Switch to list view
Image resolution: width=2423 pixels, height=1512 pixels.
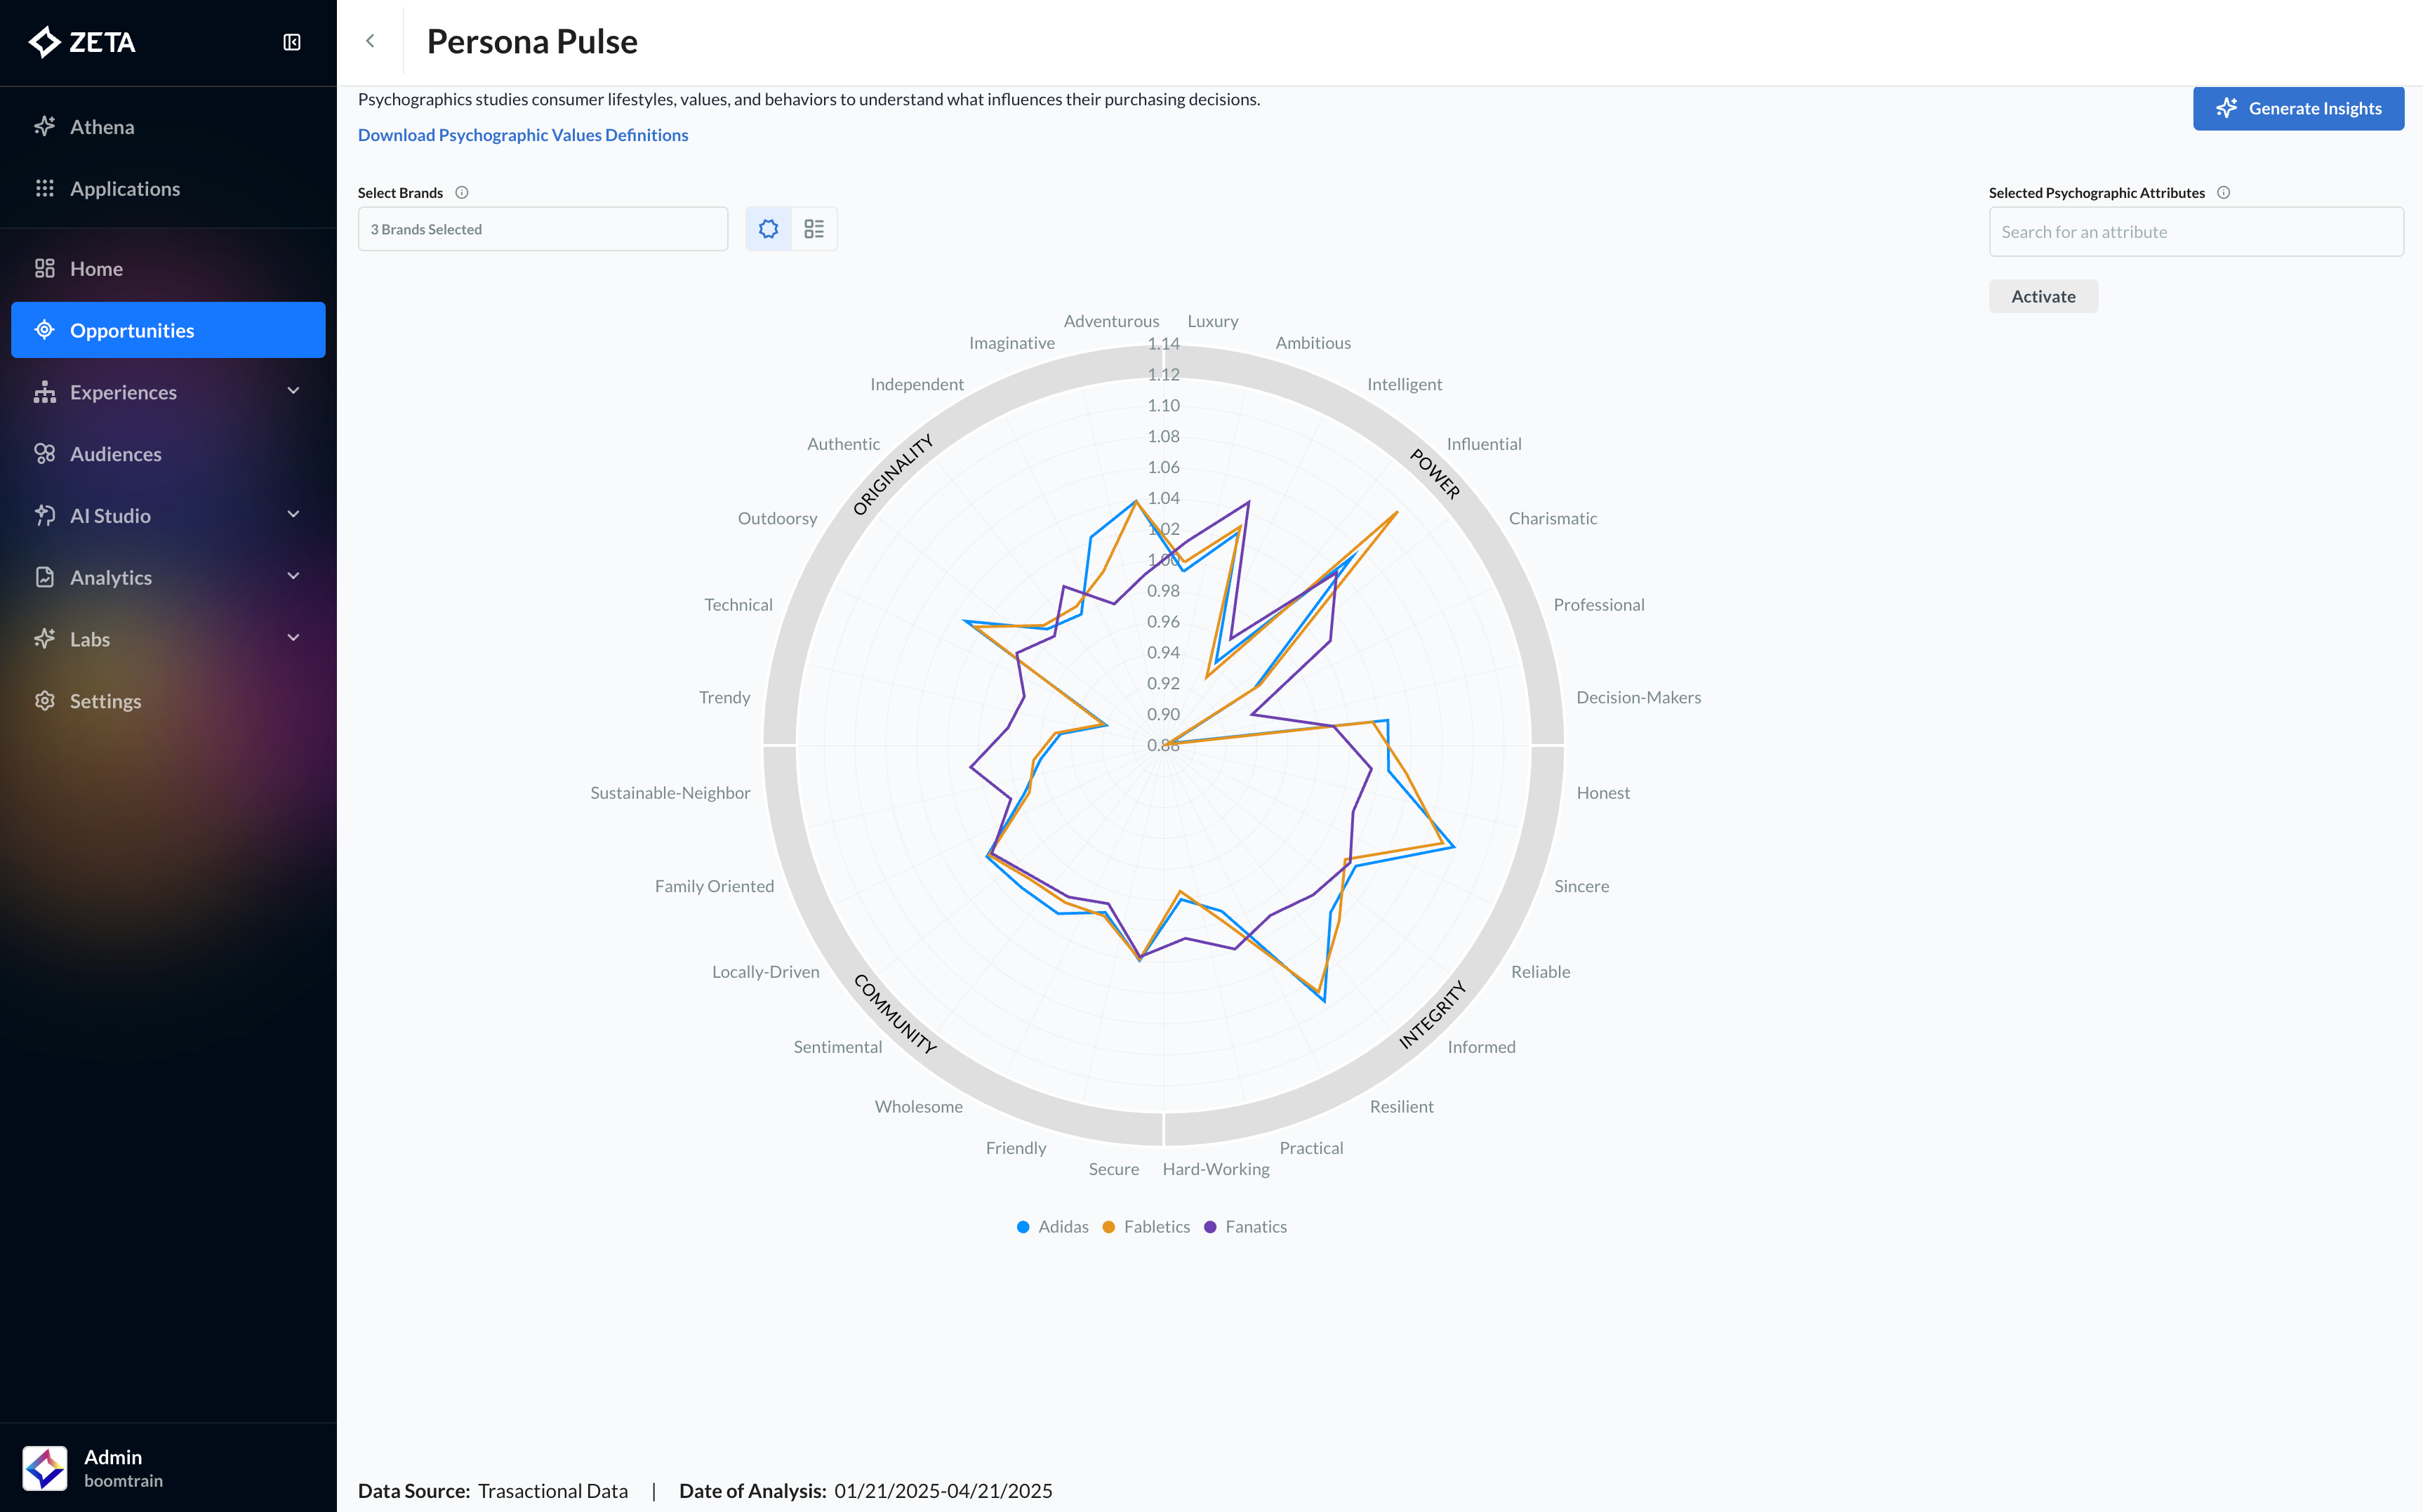[x=814, y=229]
